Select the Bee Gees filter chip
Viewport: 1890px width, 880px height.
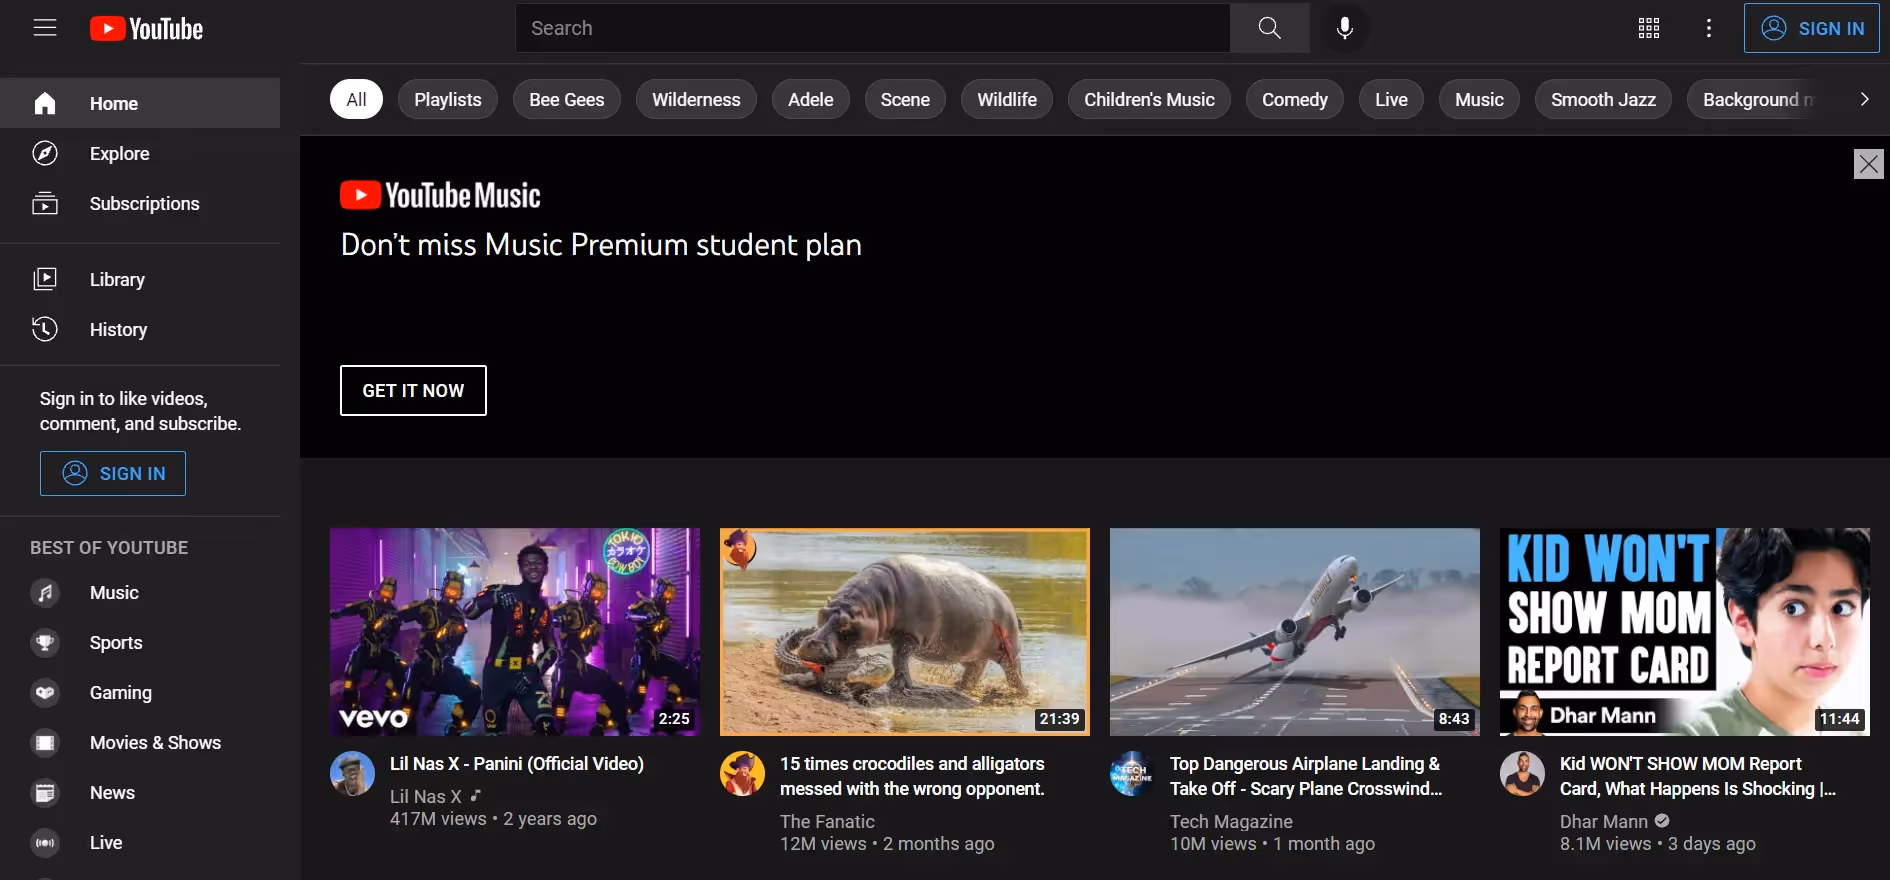[x=567, y=99]
